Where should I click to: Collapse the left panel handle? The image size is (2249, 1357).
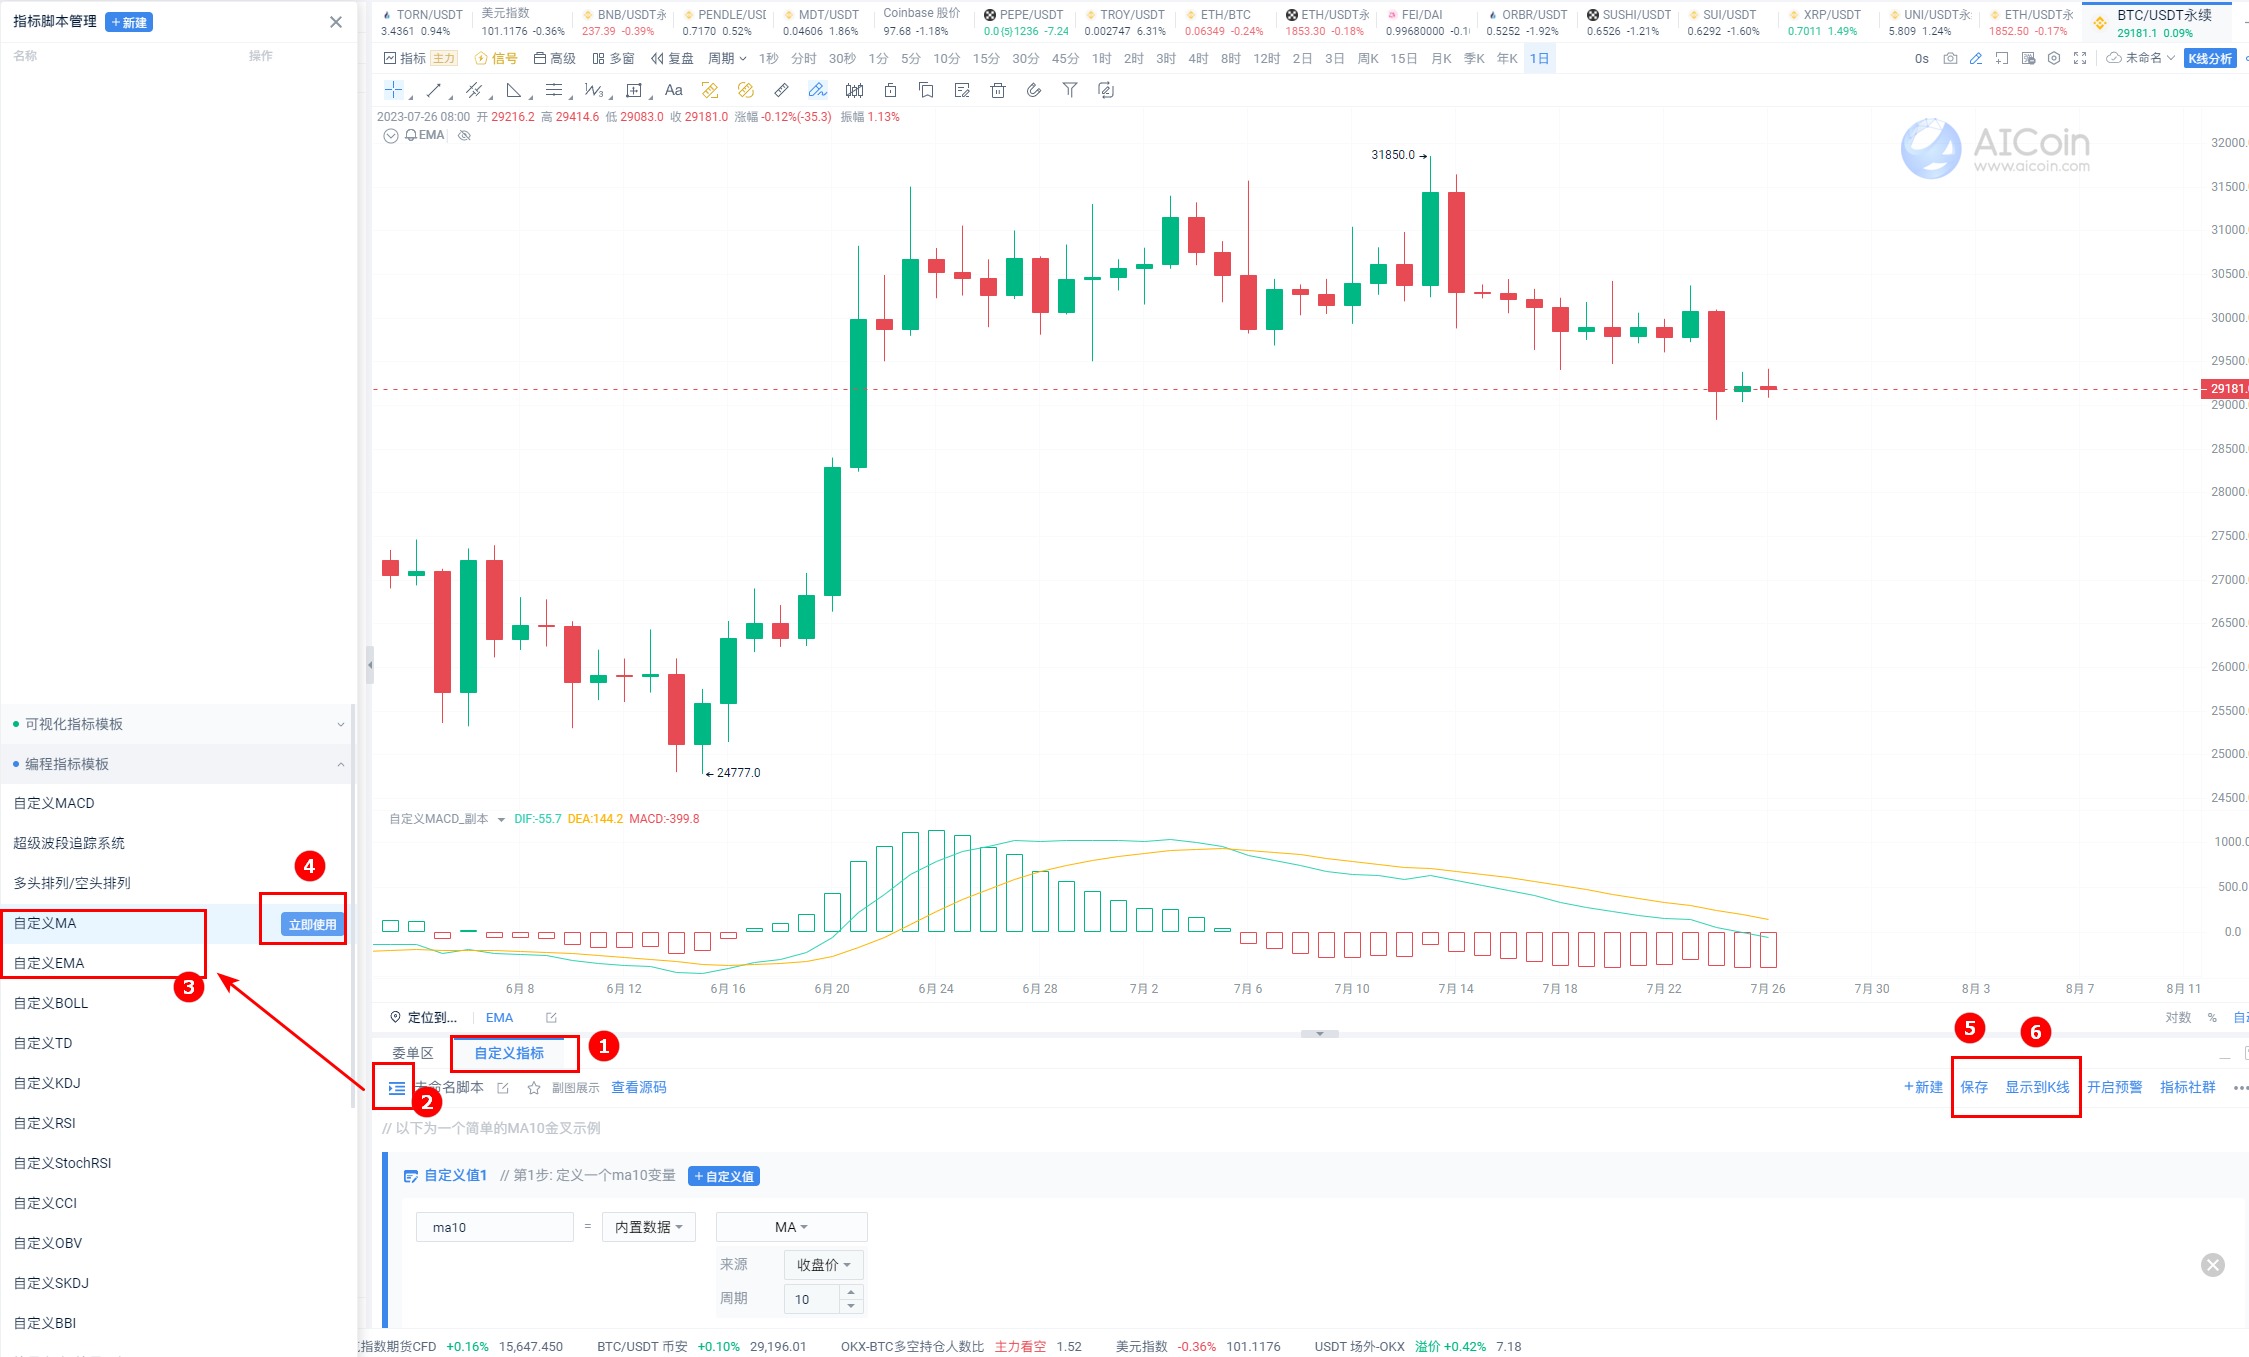(369, 664)
